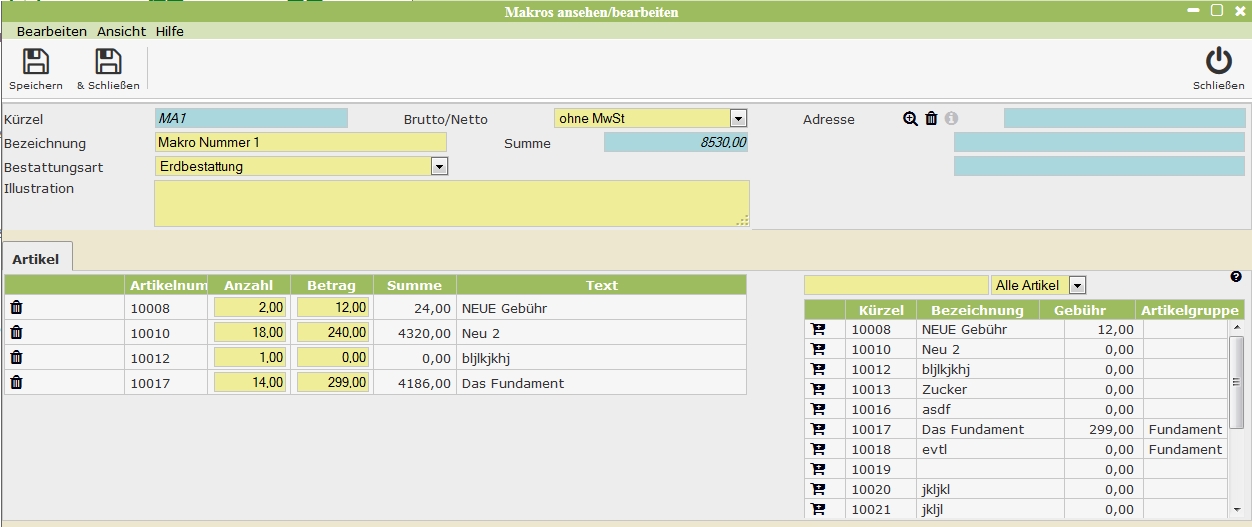
Task: Open the Bearbeiten menu
Action: [x=52, y=31]
